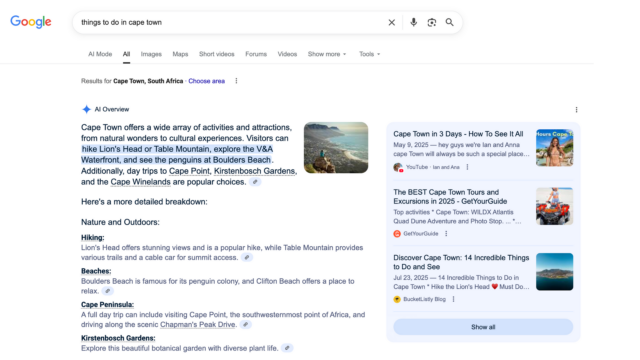
Task: Clear the search box with the X icon
Action: (x=391, y=22)
